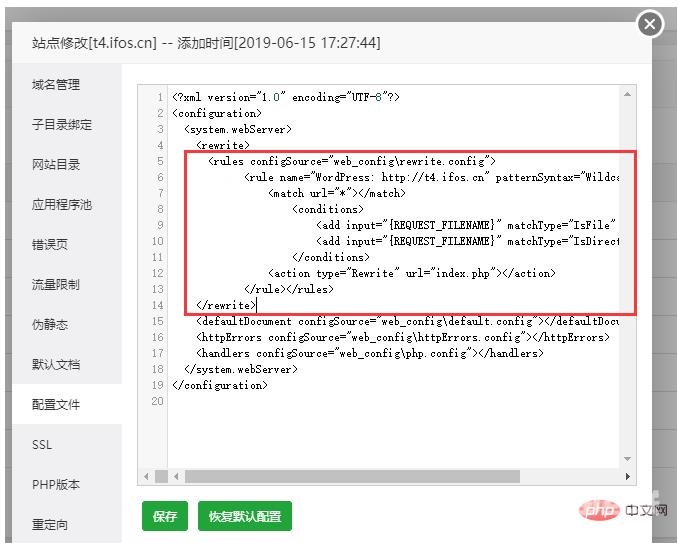Close the site modification dialog

(x=650, y=24)
